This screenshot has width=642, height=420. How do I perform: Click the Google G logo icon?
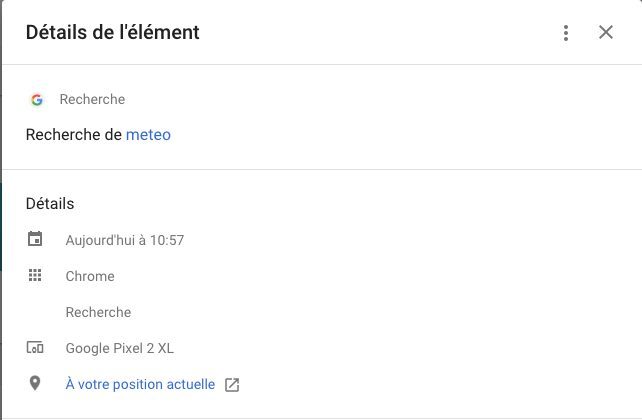pyautogui.click(x=37, y=99)
